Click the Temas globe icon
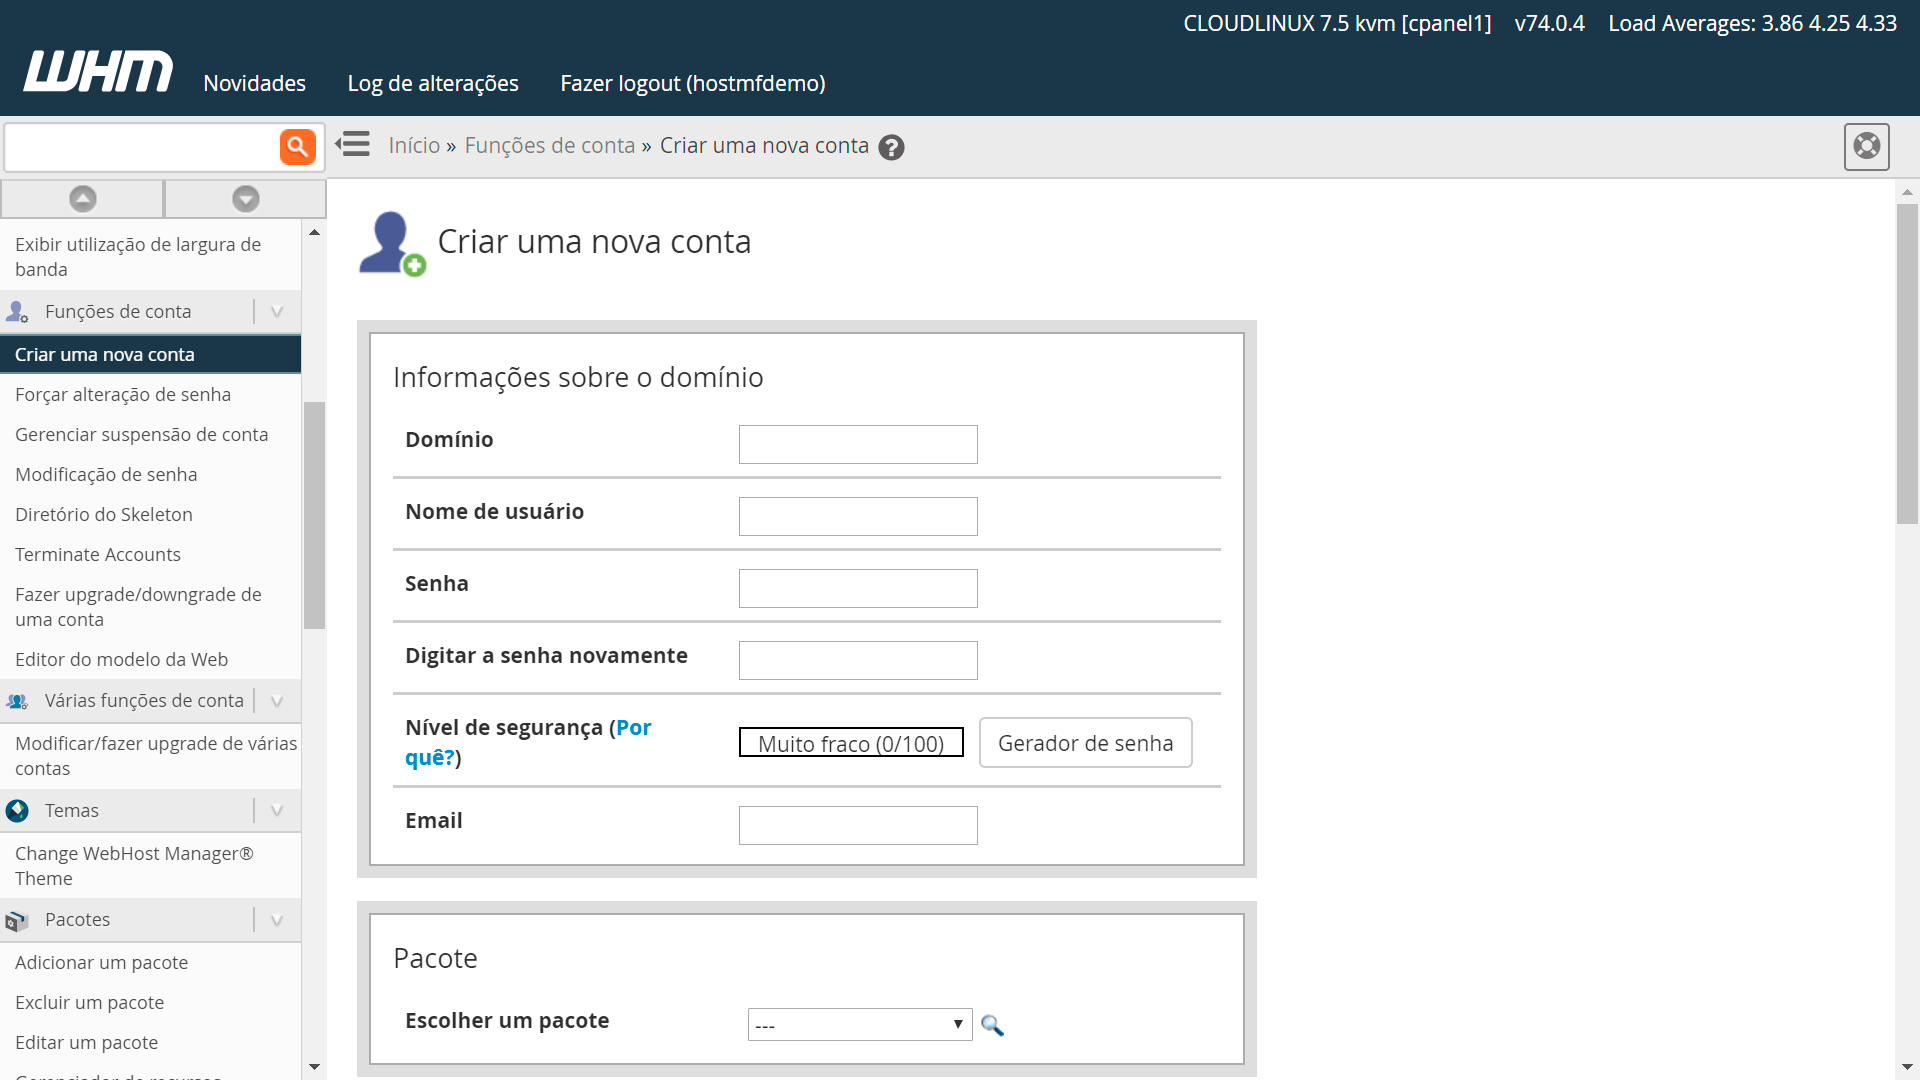The height and width of the screenshot is (1080, 1920). pyautogui.click(x=17, y=810)
